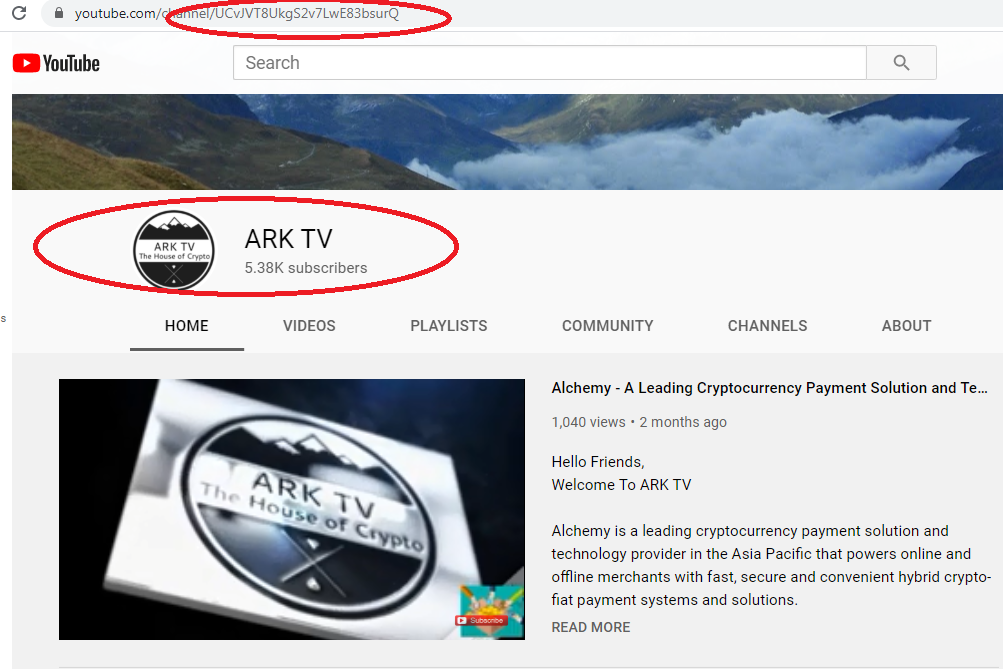Click the magnifier search button
This screenshot has width=1003, height=669.
click(901, 63)
